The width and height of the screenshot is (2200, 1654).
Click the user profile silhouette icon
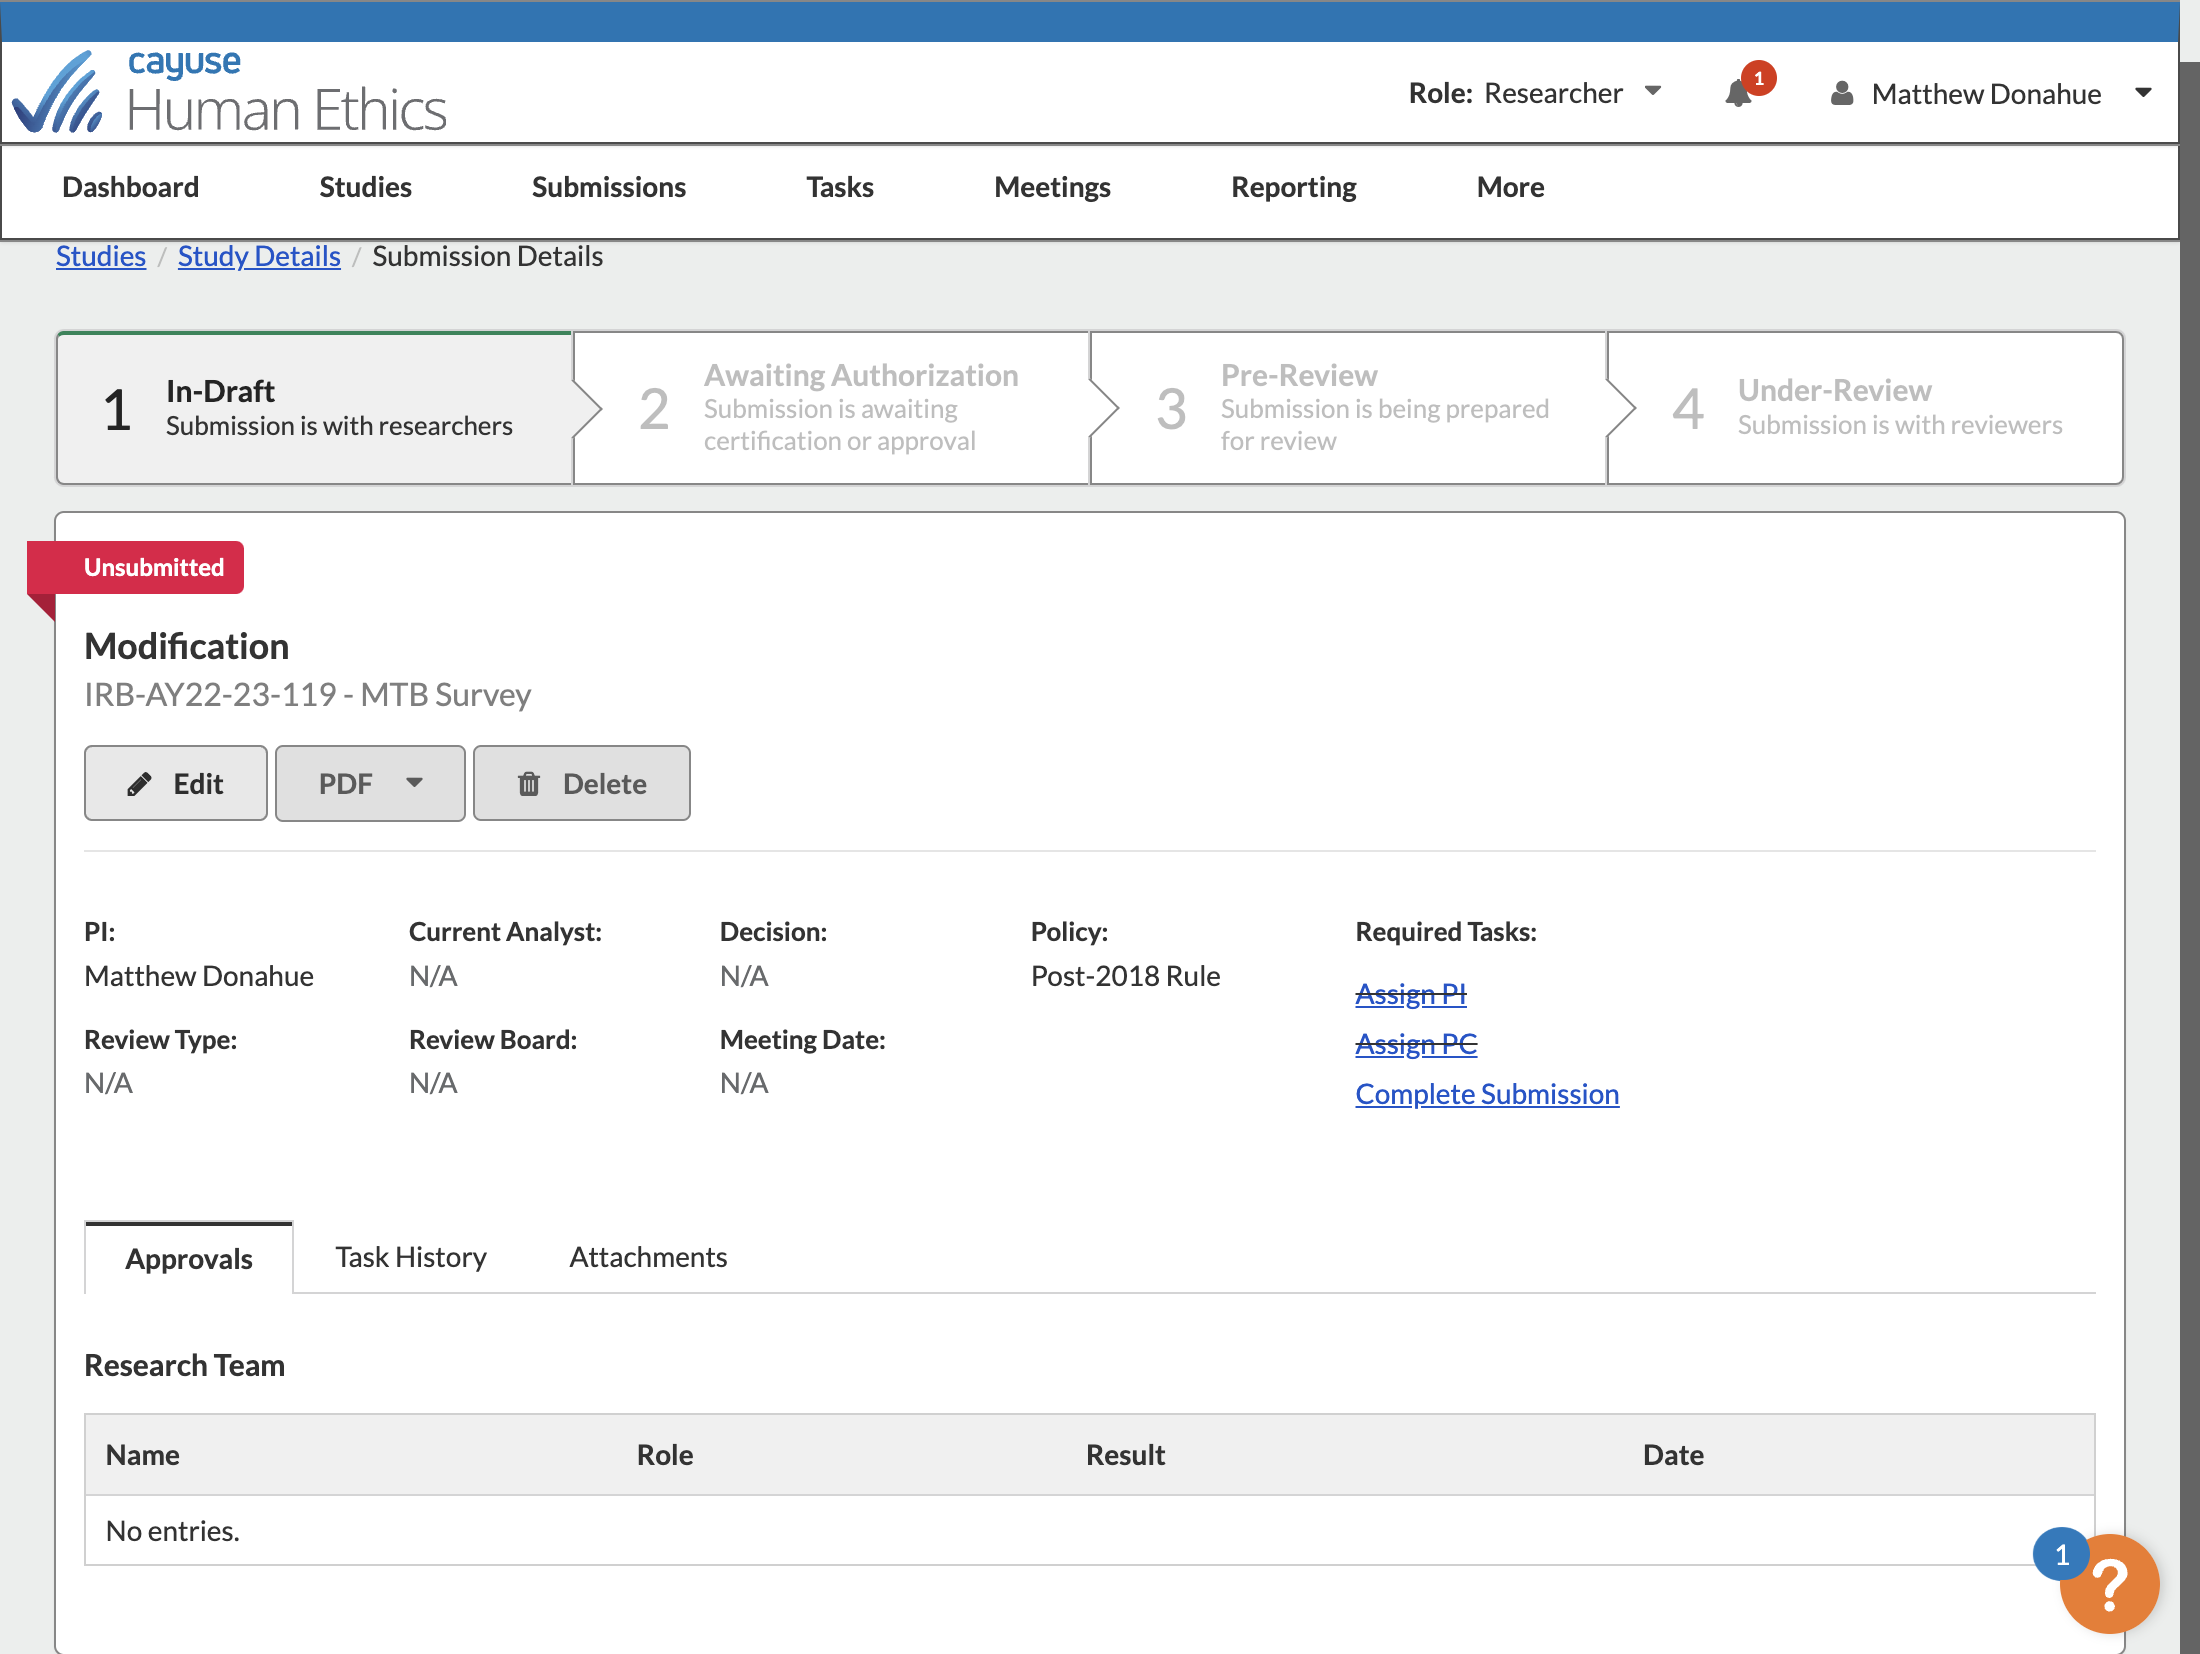1841,93
